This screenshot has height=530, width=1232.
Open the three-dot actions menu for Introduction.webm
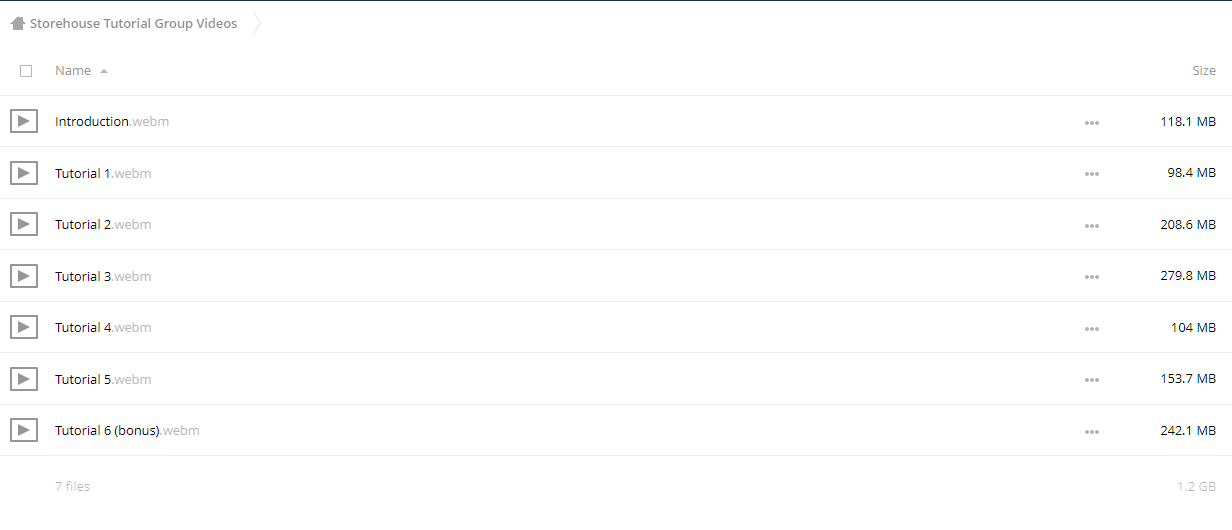[x=1092, y=123]
